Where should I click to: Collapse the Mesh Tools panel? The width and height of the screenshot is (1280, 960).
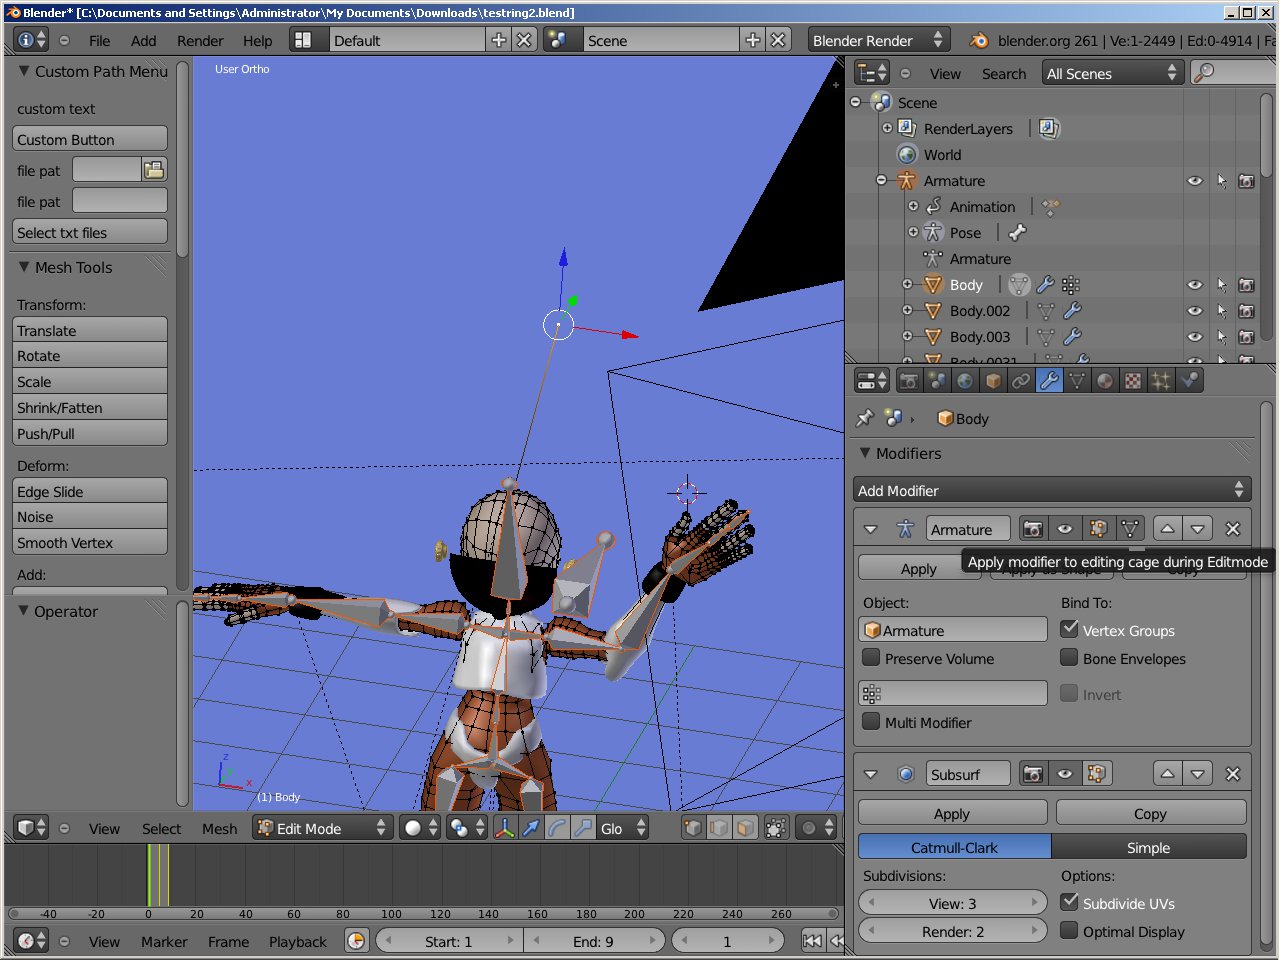click(24, 267)
